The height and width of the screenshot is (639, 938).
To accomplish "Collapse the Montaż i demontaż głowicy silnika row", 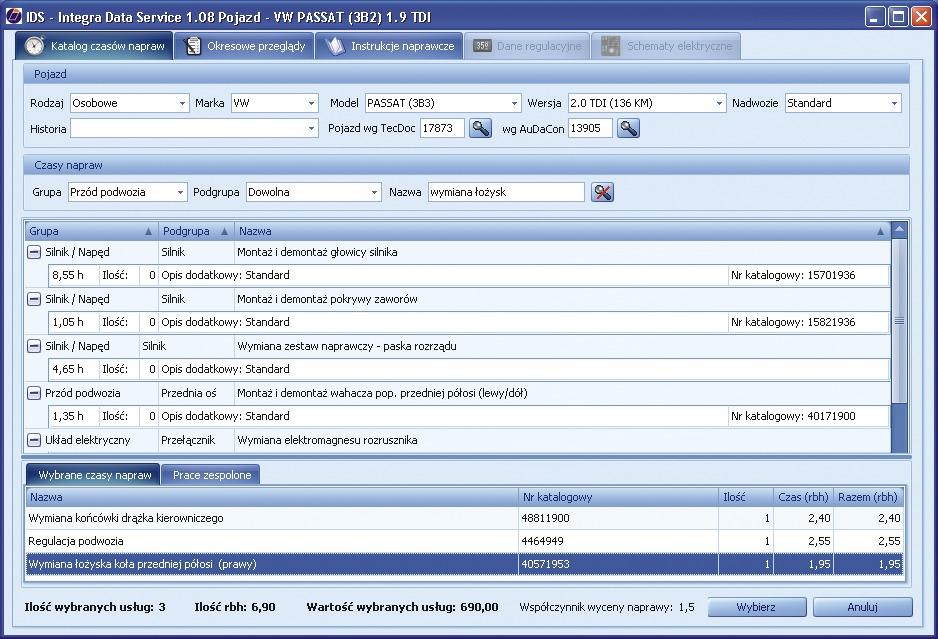I will pyautogui.click(x=34, y=252).
